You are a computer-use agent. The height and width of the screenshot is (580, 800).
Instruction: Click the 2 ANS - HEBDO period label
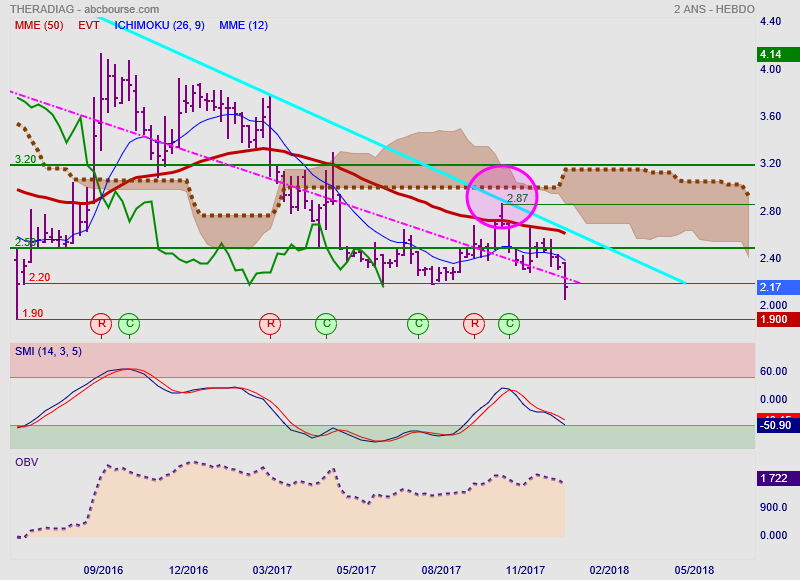[x=714, y=9]
